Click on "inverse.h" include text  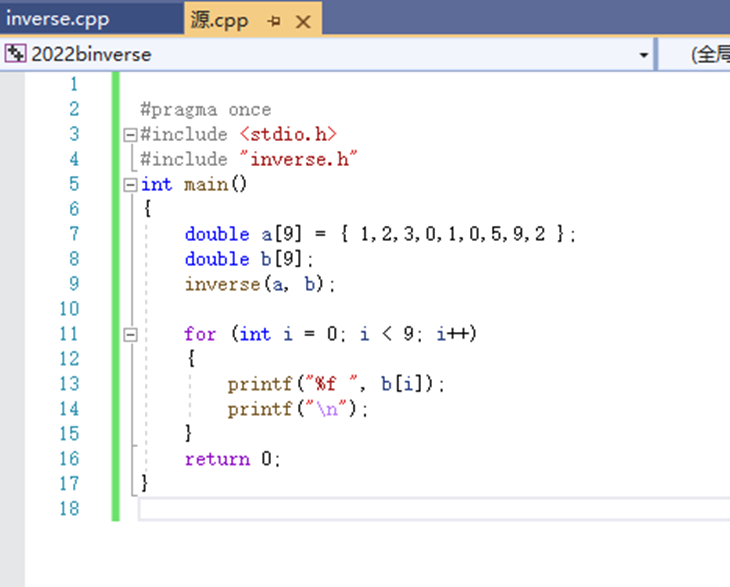click(x=298, y=159)
